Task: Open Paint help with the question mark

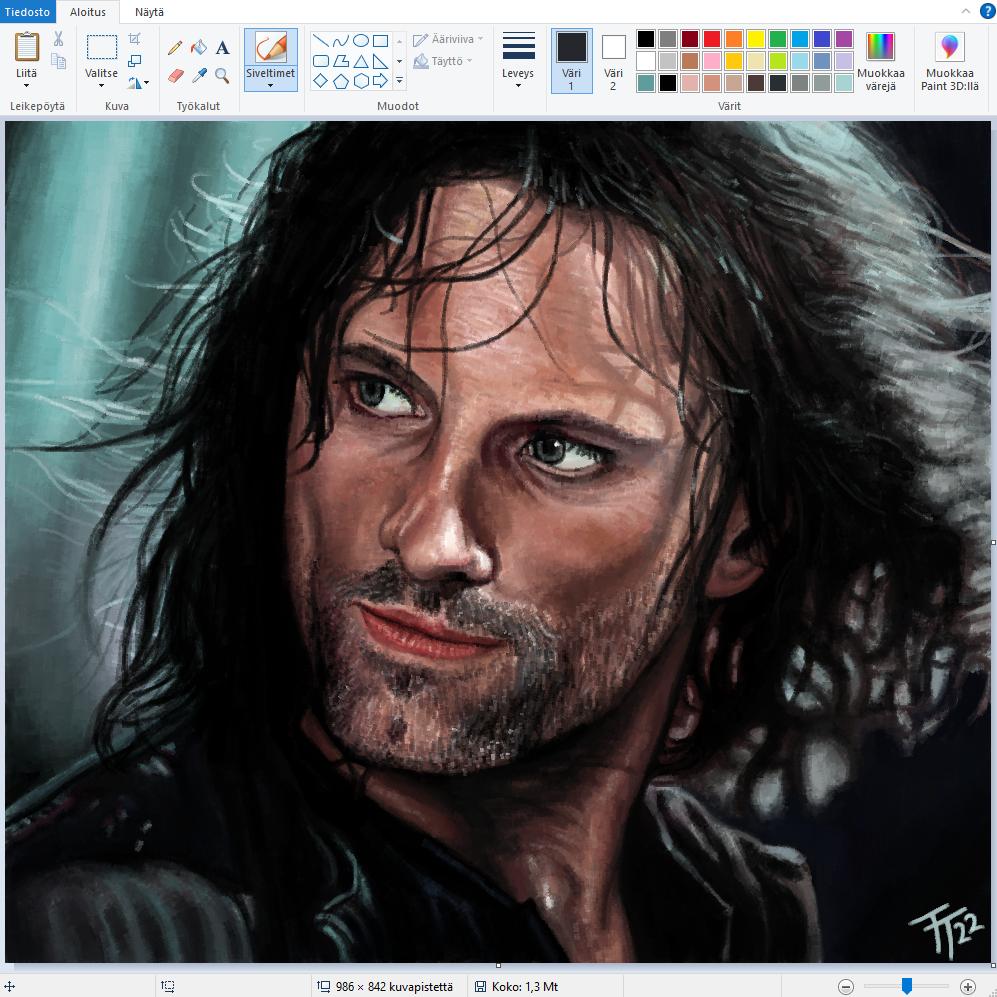Action: [987, 11]
